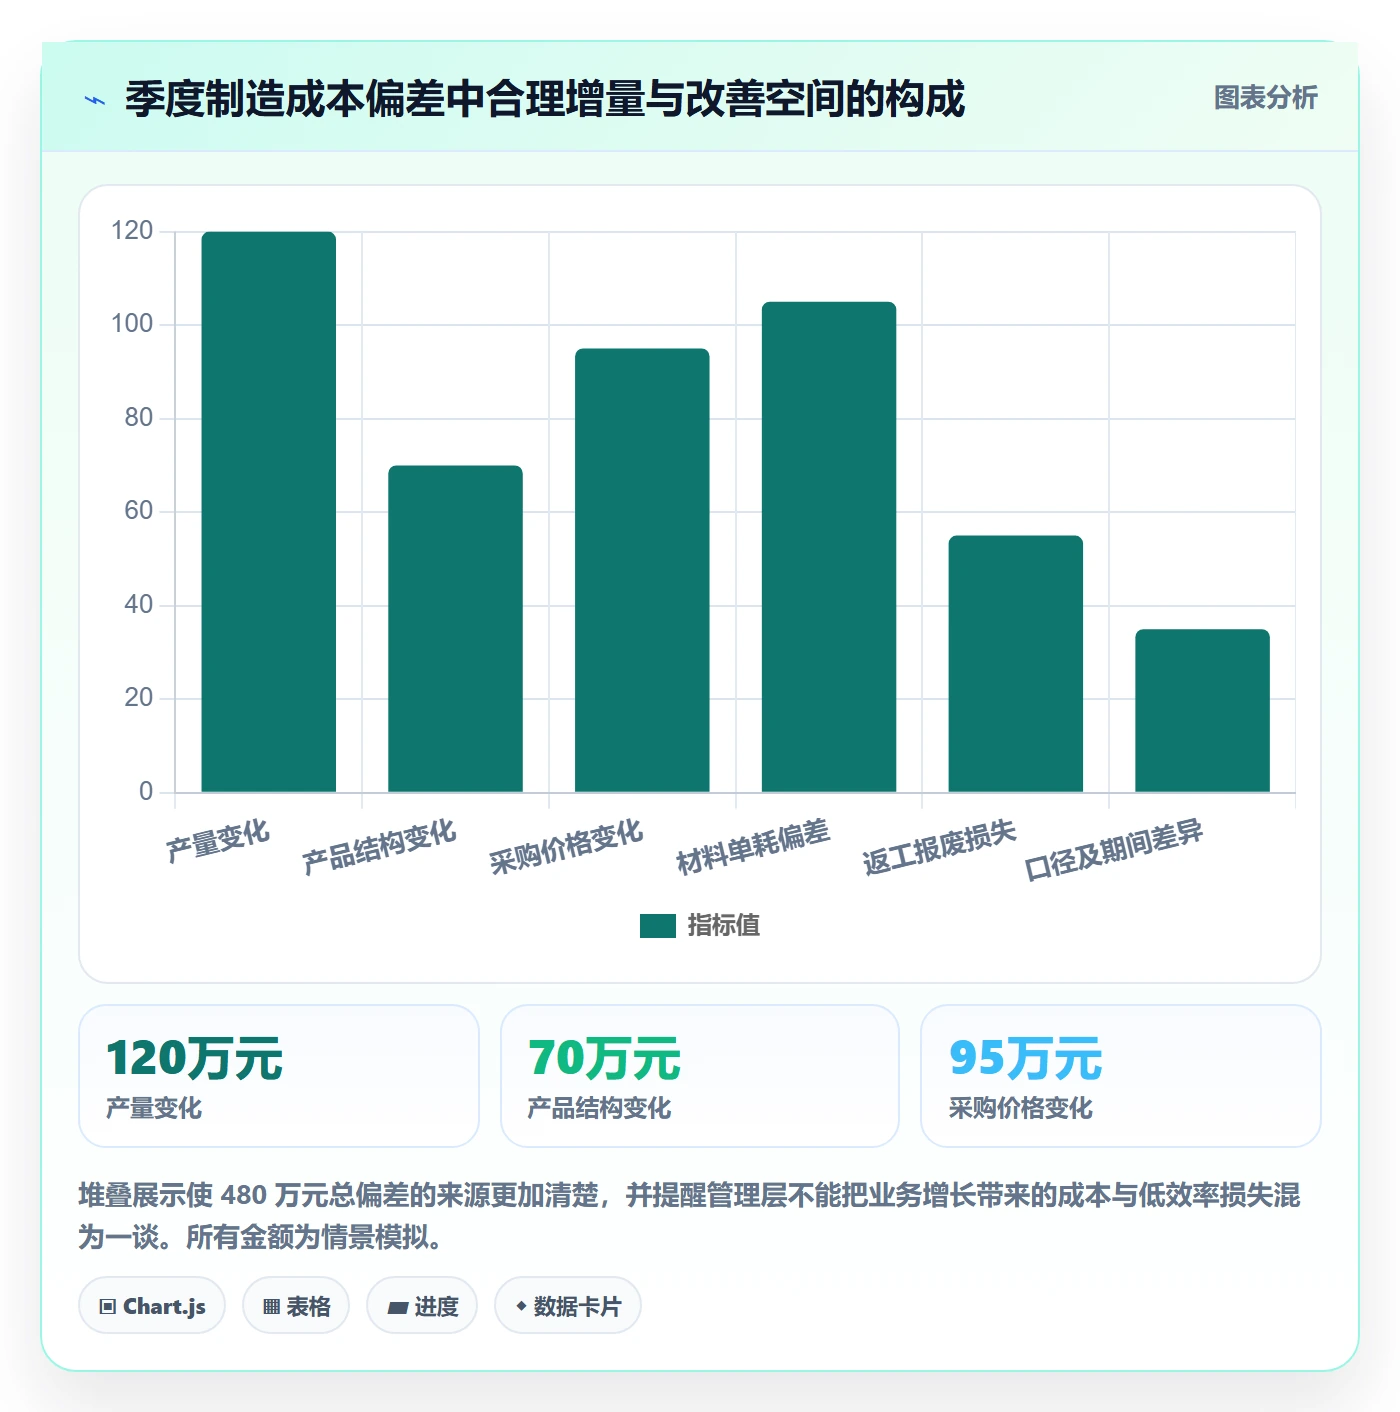This screenshot has height=1412, width=1400.
Task: Click the 口径及期间差异 x-axis label
Action: (x=1113, y=851)
